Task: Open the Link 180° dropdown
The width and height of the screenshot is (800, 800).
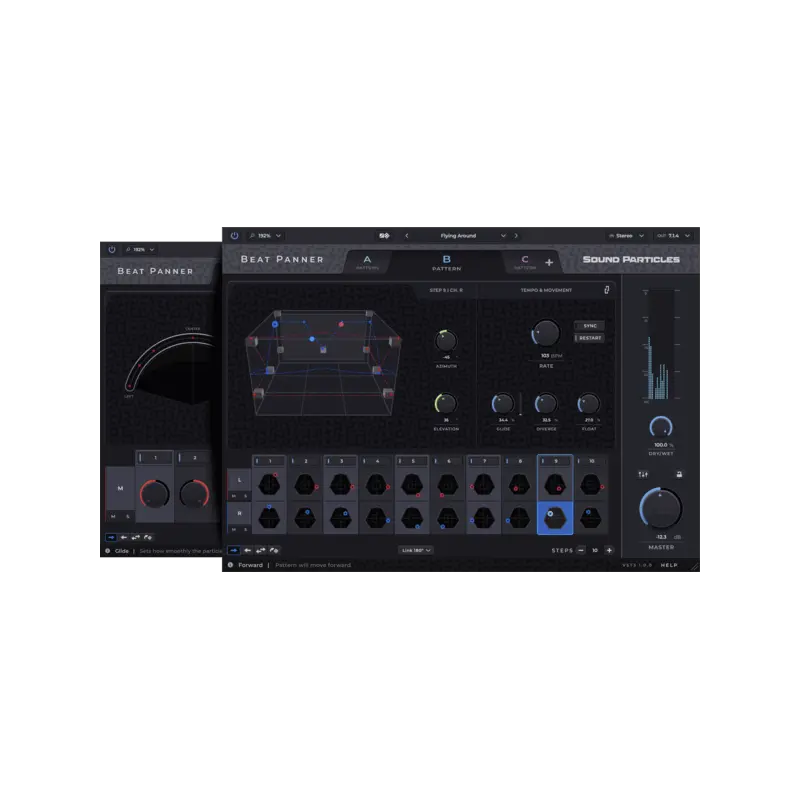Action: point(416,550)
